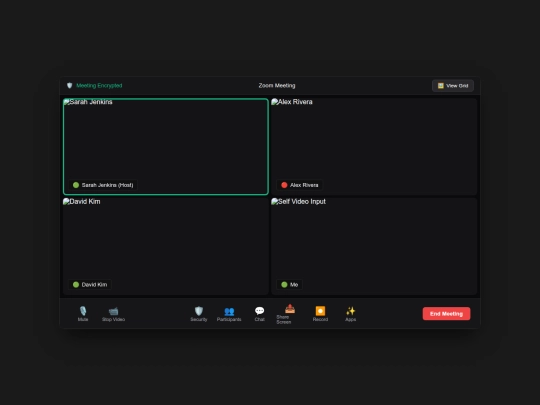Click the green status dot beside Me
The width and height of the screenshot is (540, 405).
pyautogui.click(x=284, y=284)
